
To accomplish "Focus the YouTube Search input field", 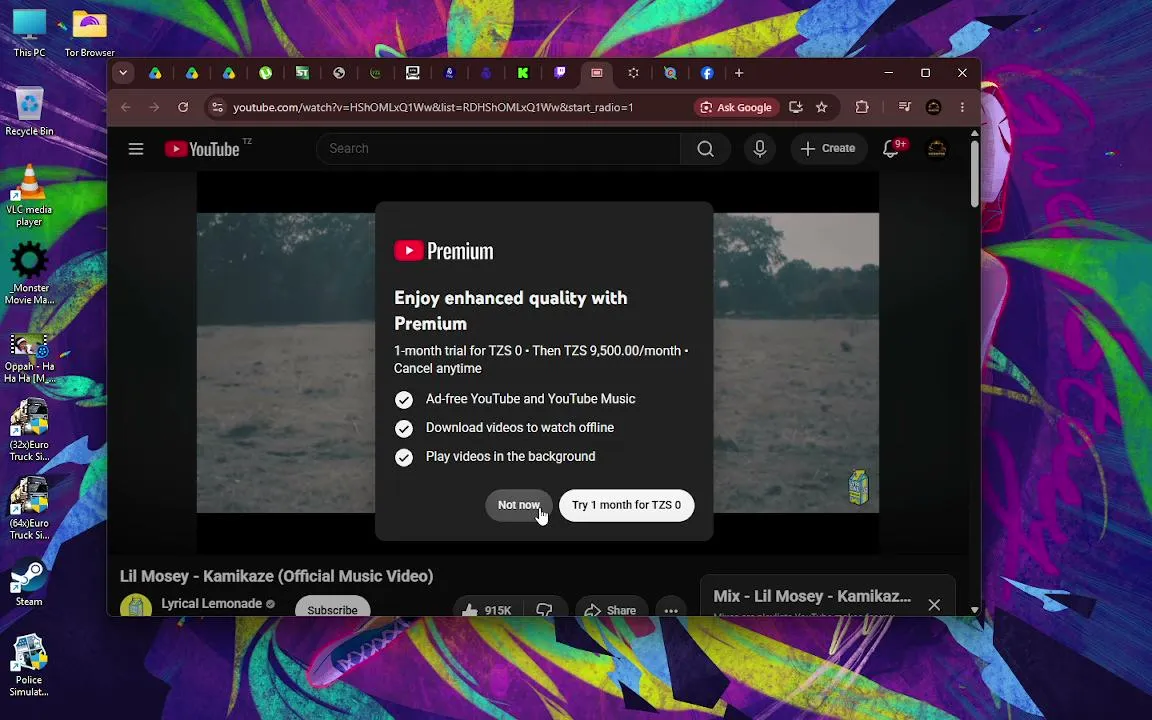I will [x=498, y=149].
